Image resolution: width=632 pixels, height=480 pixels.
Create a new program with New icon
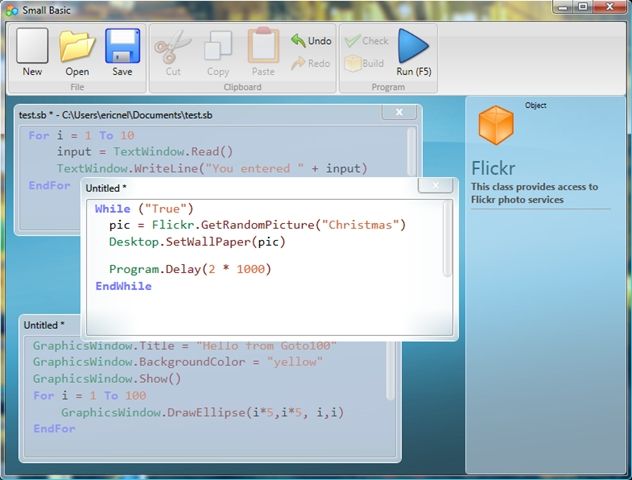point(32,46)
